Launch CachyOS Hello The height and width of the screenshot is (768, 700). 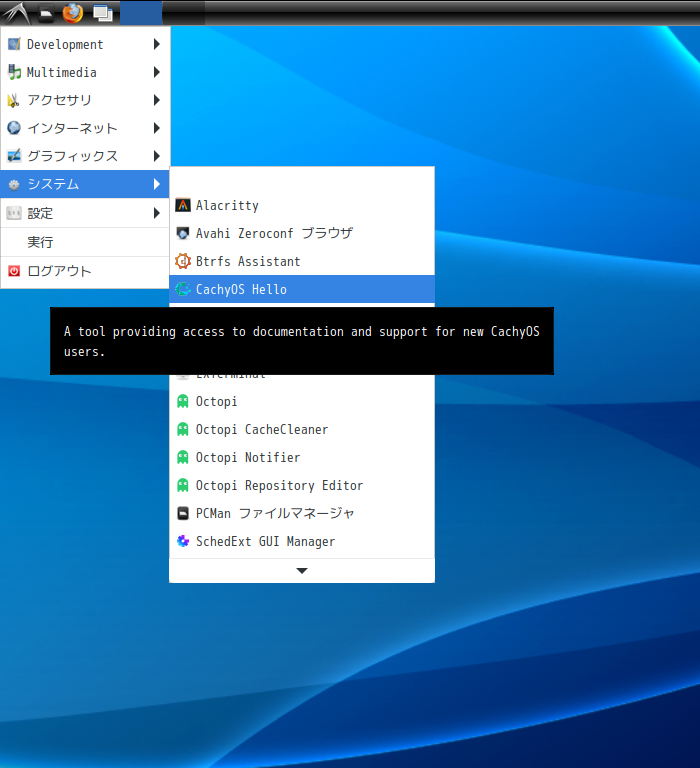click(302, 289)
